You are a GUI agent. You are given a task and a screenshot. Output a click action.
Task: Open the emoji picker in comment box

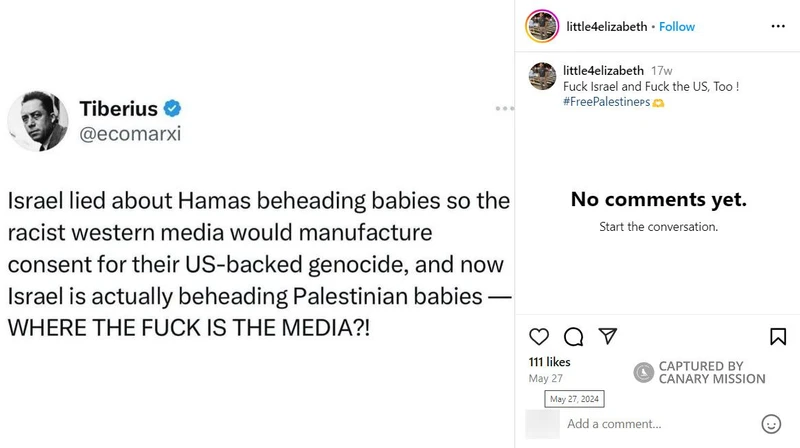(770, 423)
